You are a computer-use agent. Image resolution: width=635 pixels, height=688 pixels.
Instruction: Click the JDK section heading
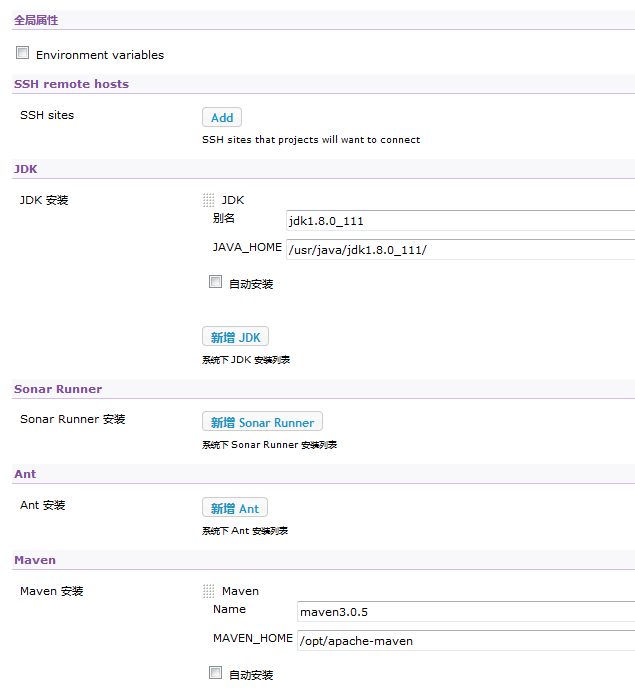(25, 169)
